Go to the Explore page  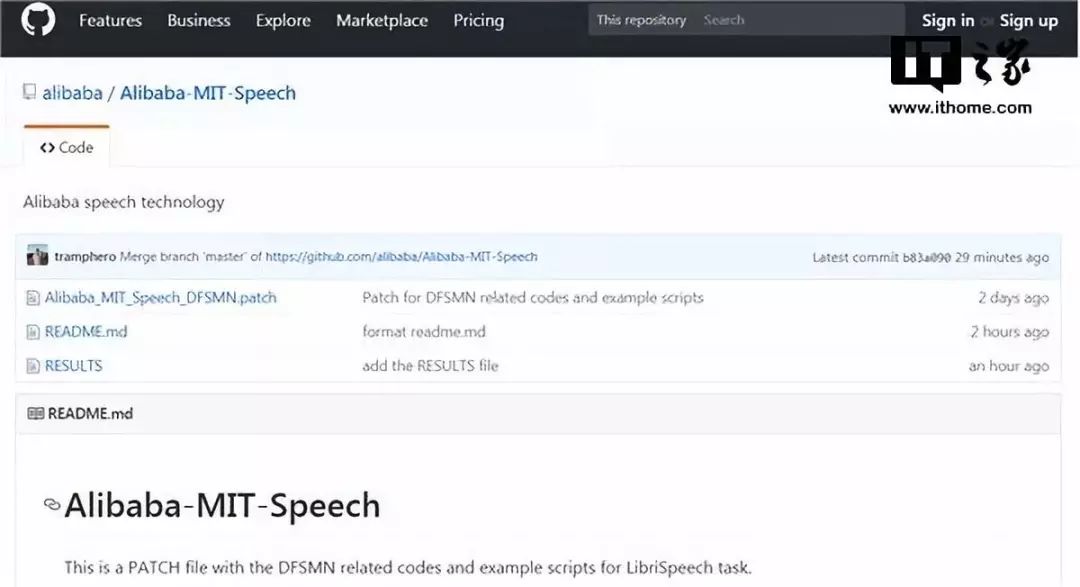point(283,21)
